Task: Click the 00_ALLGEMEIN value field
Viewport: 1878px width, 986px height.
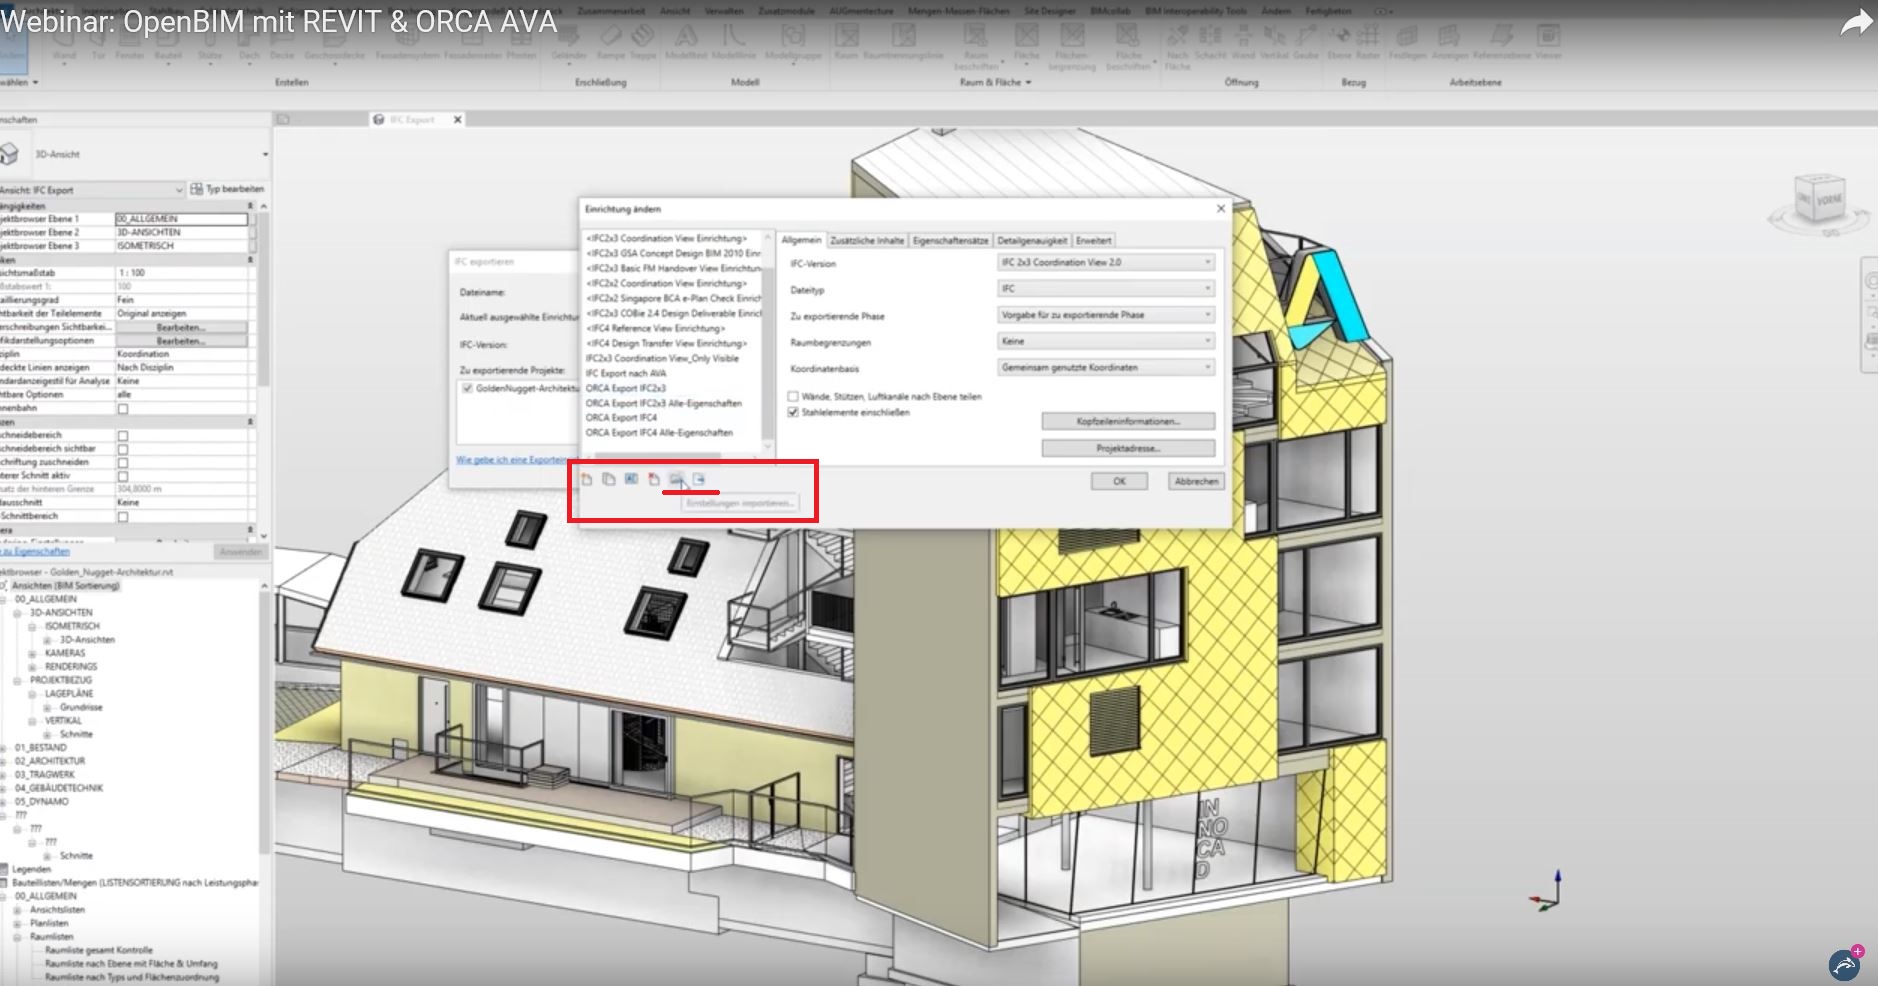Action: tap(181, 218)
